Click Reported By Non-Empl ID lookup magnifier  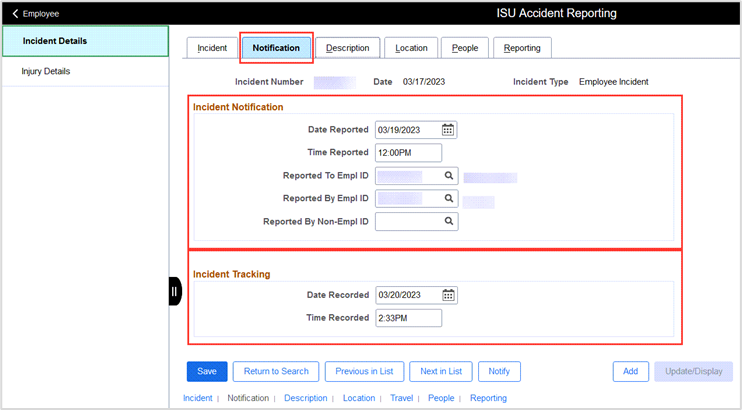449,221
